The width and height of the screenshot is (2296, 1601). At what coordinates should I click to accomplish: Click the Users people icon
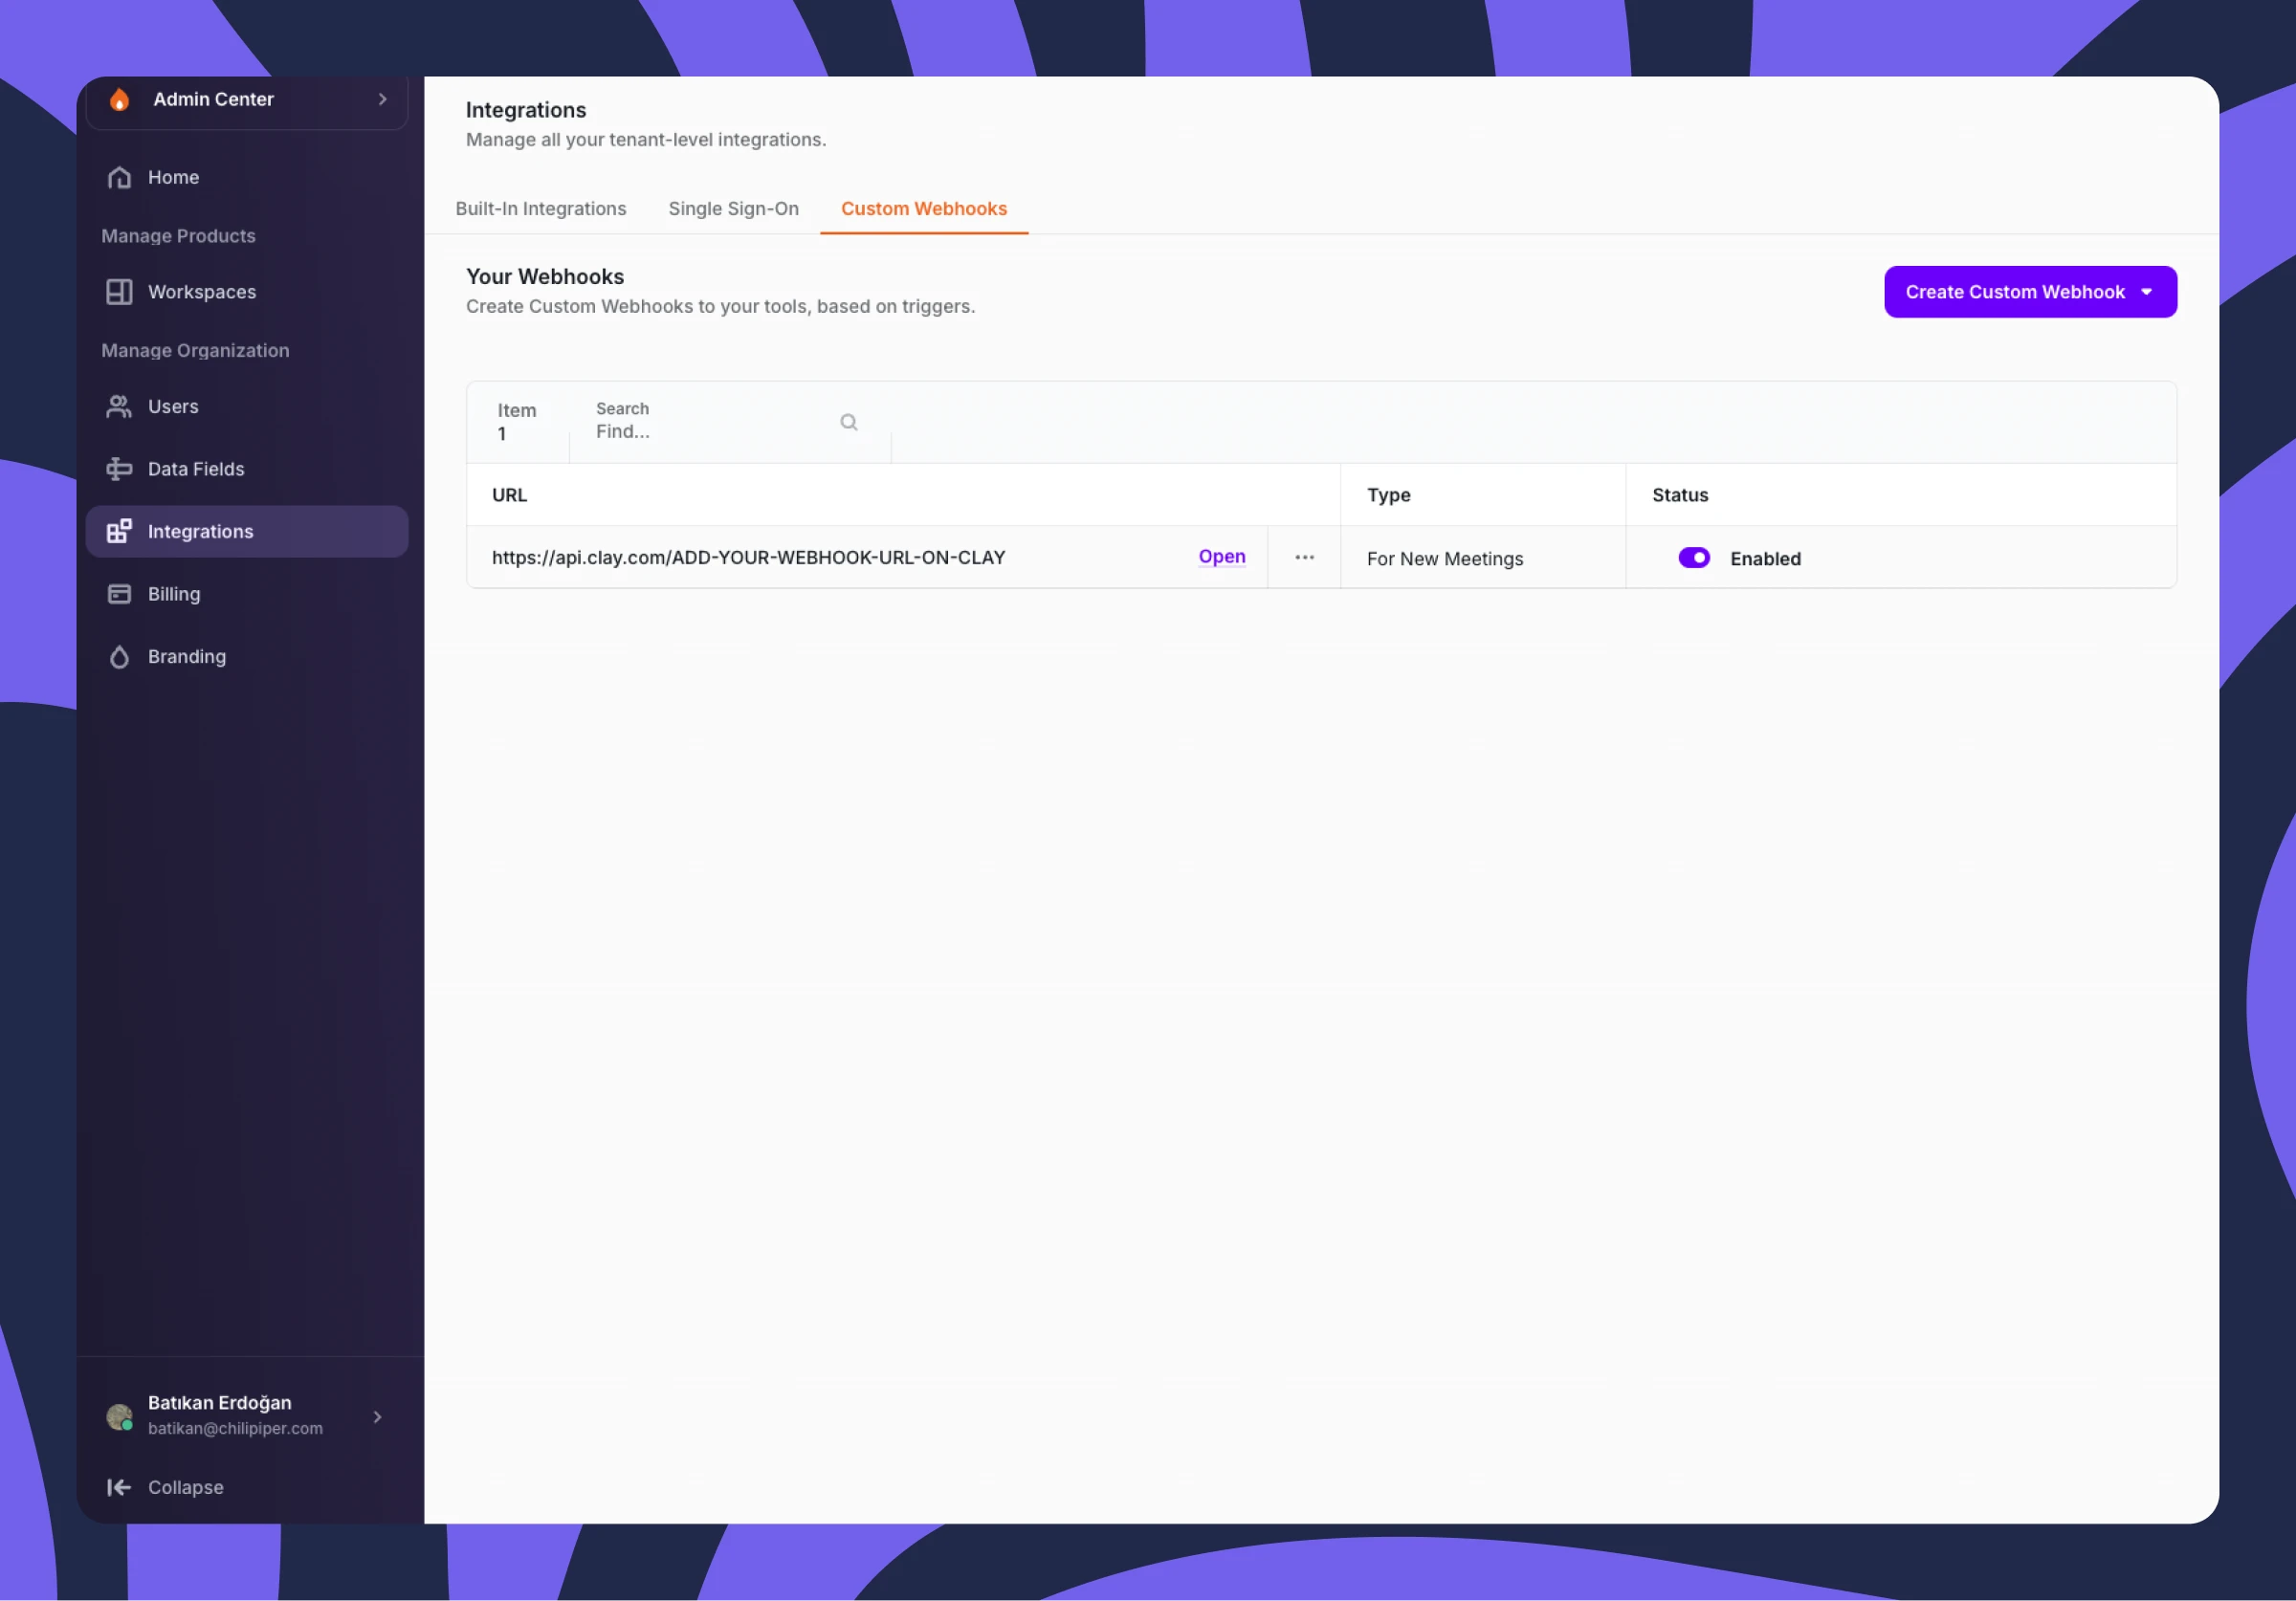point(119,407)
